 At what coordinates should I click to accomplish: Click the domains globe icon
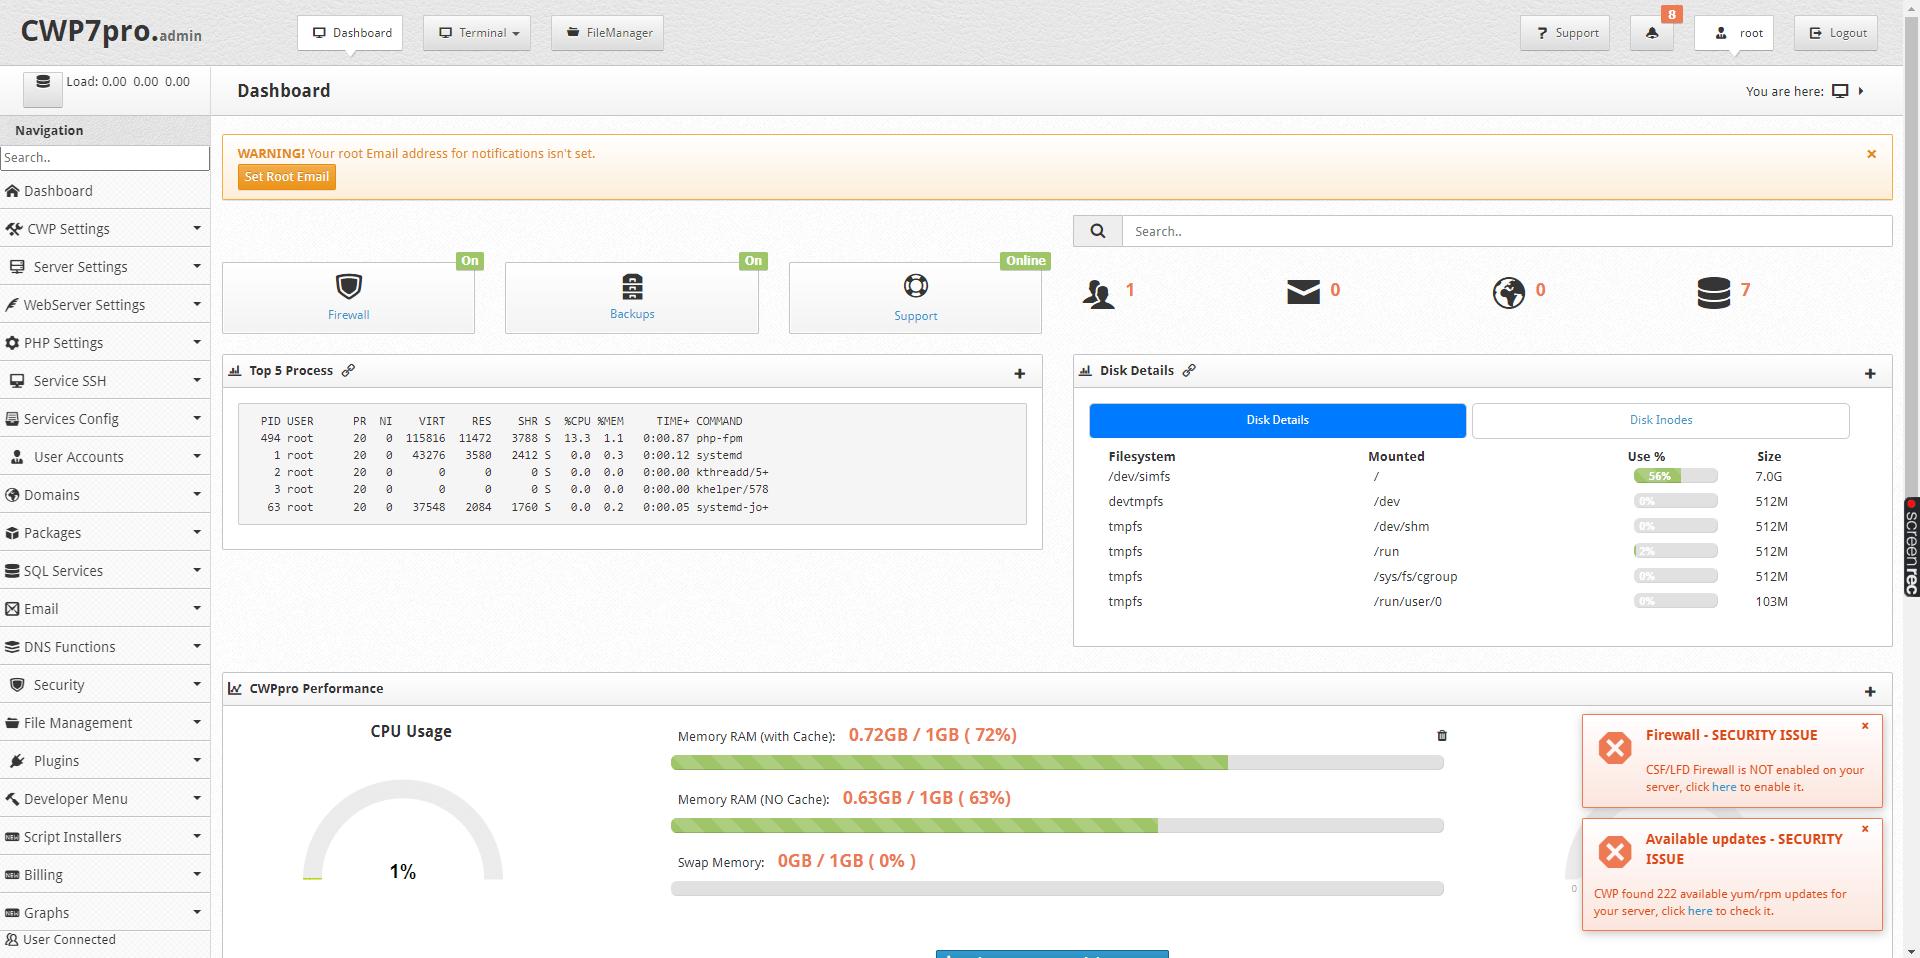[1508, 293]
